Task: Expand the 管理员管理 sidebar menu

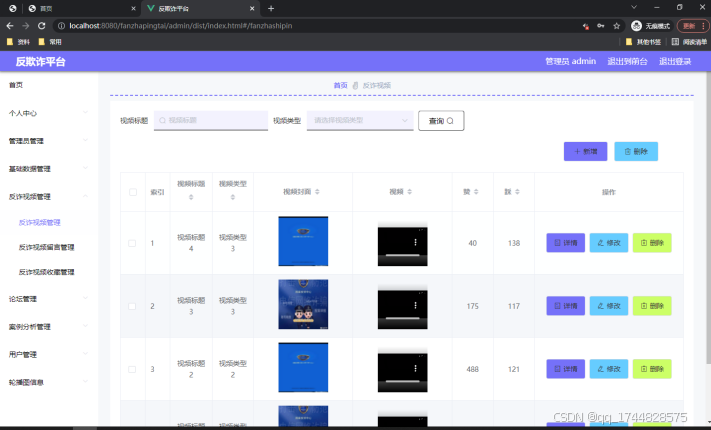Action: tap(49, 141)
